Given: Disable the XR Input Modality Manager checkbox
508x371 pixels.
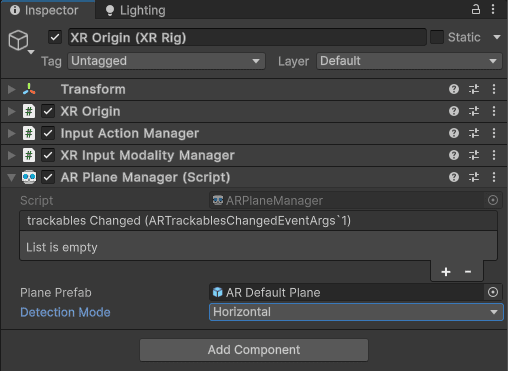Looking at the screenshot, I should [x=48, y=155].
